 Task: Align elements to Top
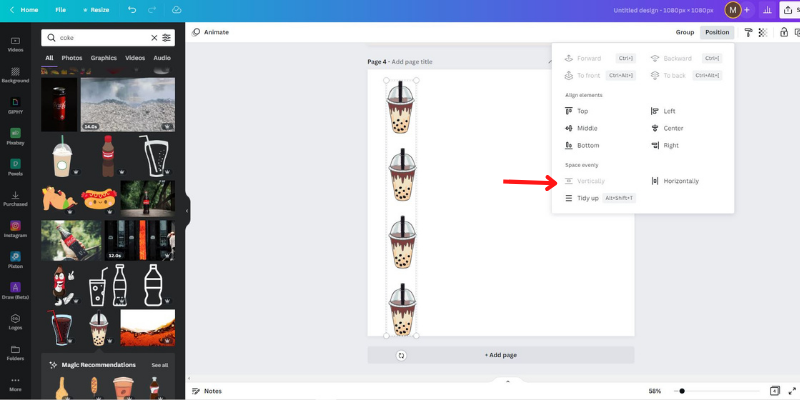click(577, 111)
